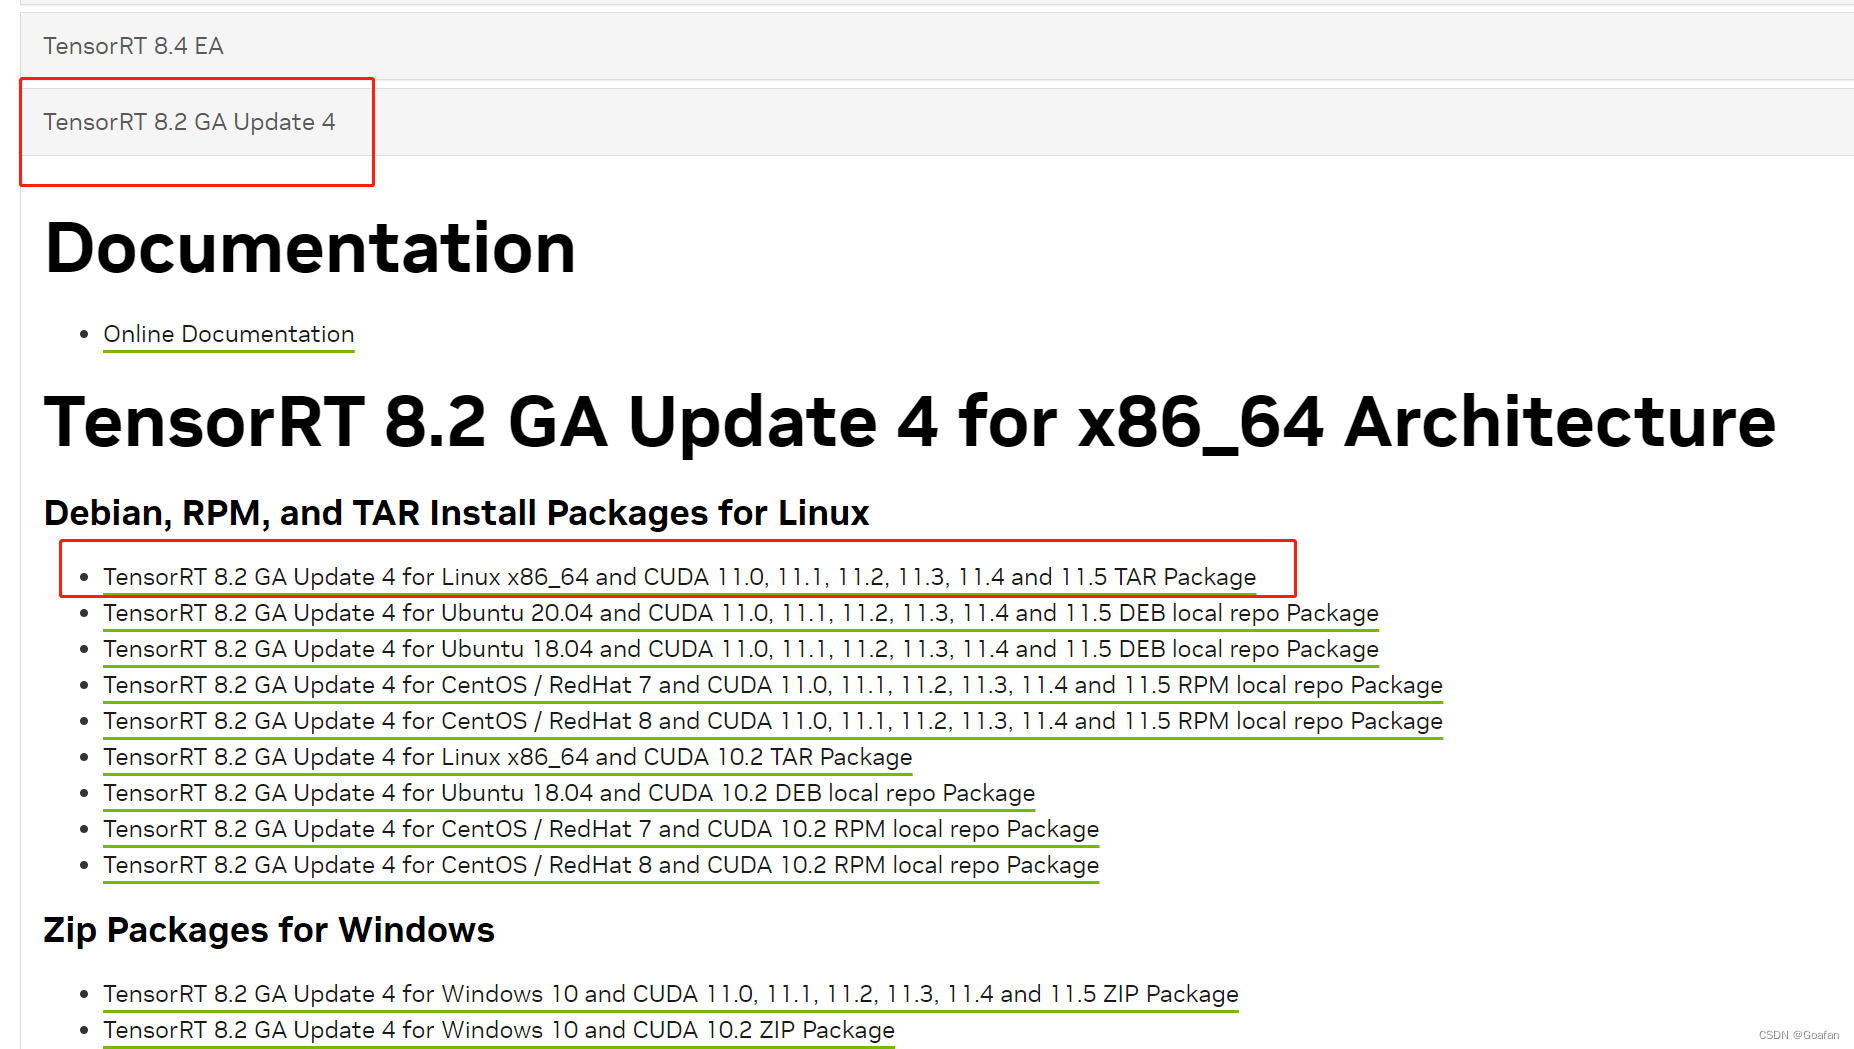Download Windows 10 CUDA 10.2 ZIP package
This screenshot has width=1854, height=1049.
click(498, 1030)
